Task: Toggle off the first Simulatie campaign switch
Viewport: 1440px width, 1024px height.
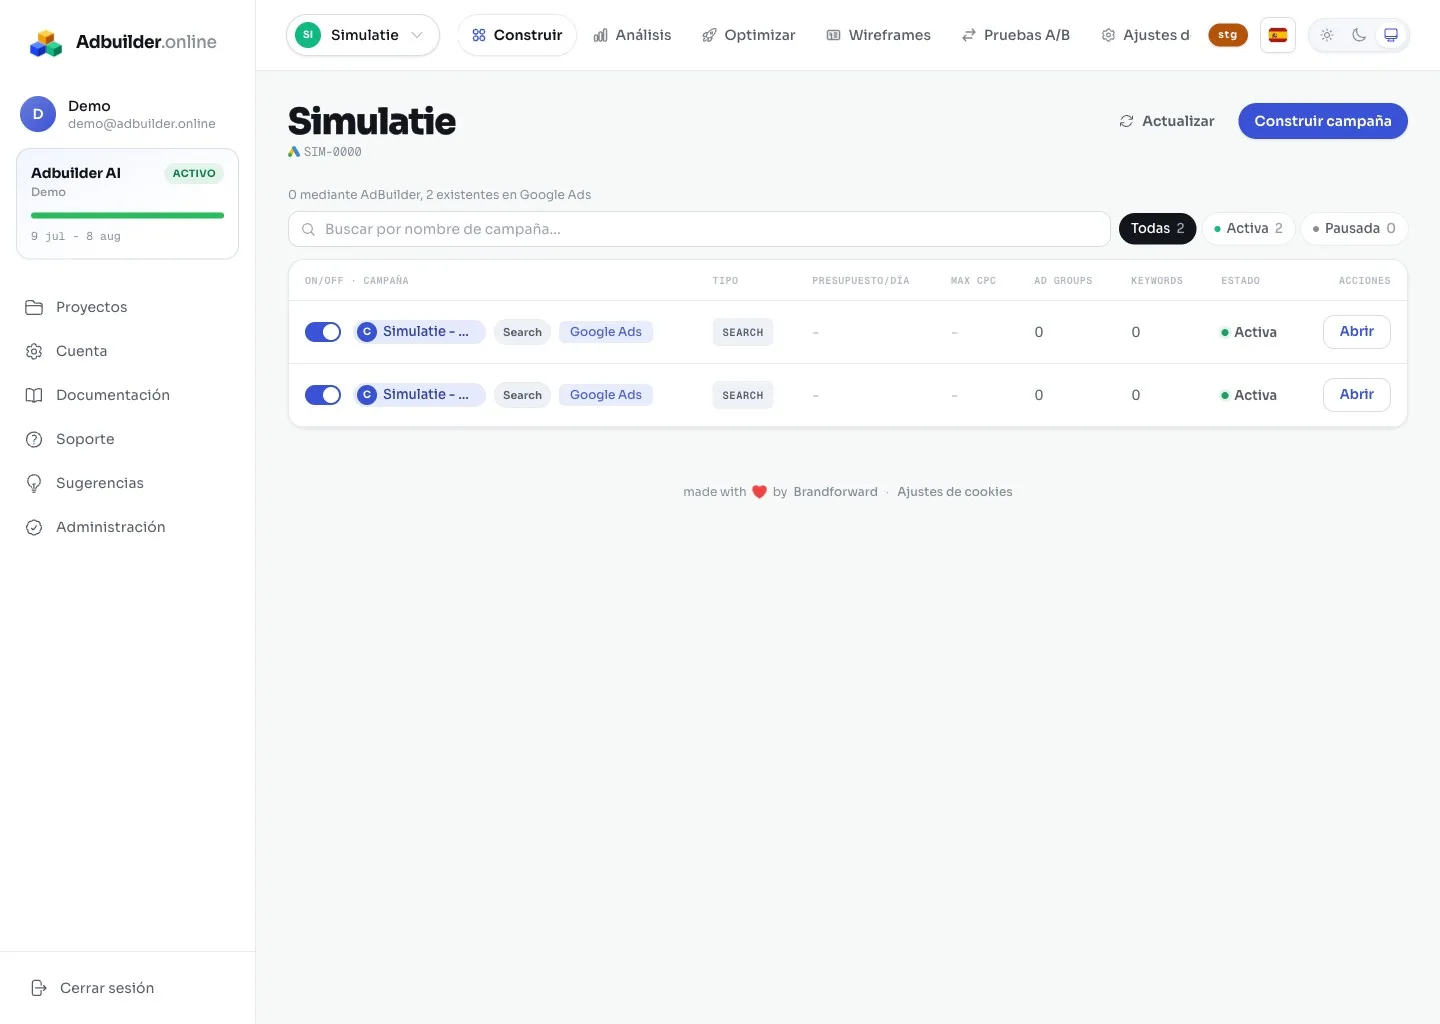Action: pyautogui.click(x=323, y=332)
